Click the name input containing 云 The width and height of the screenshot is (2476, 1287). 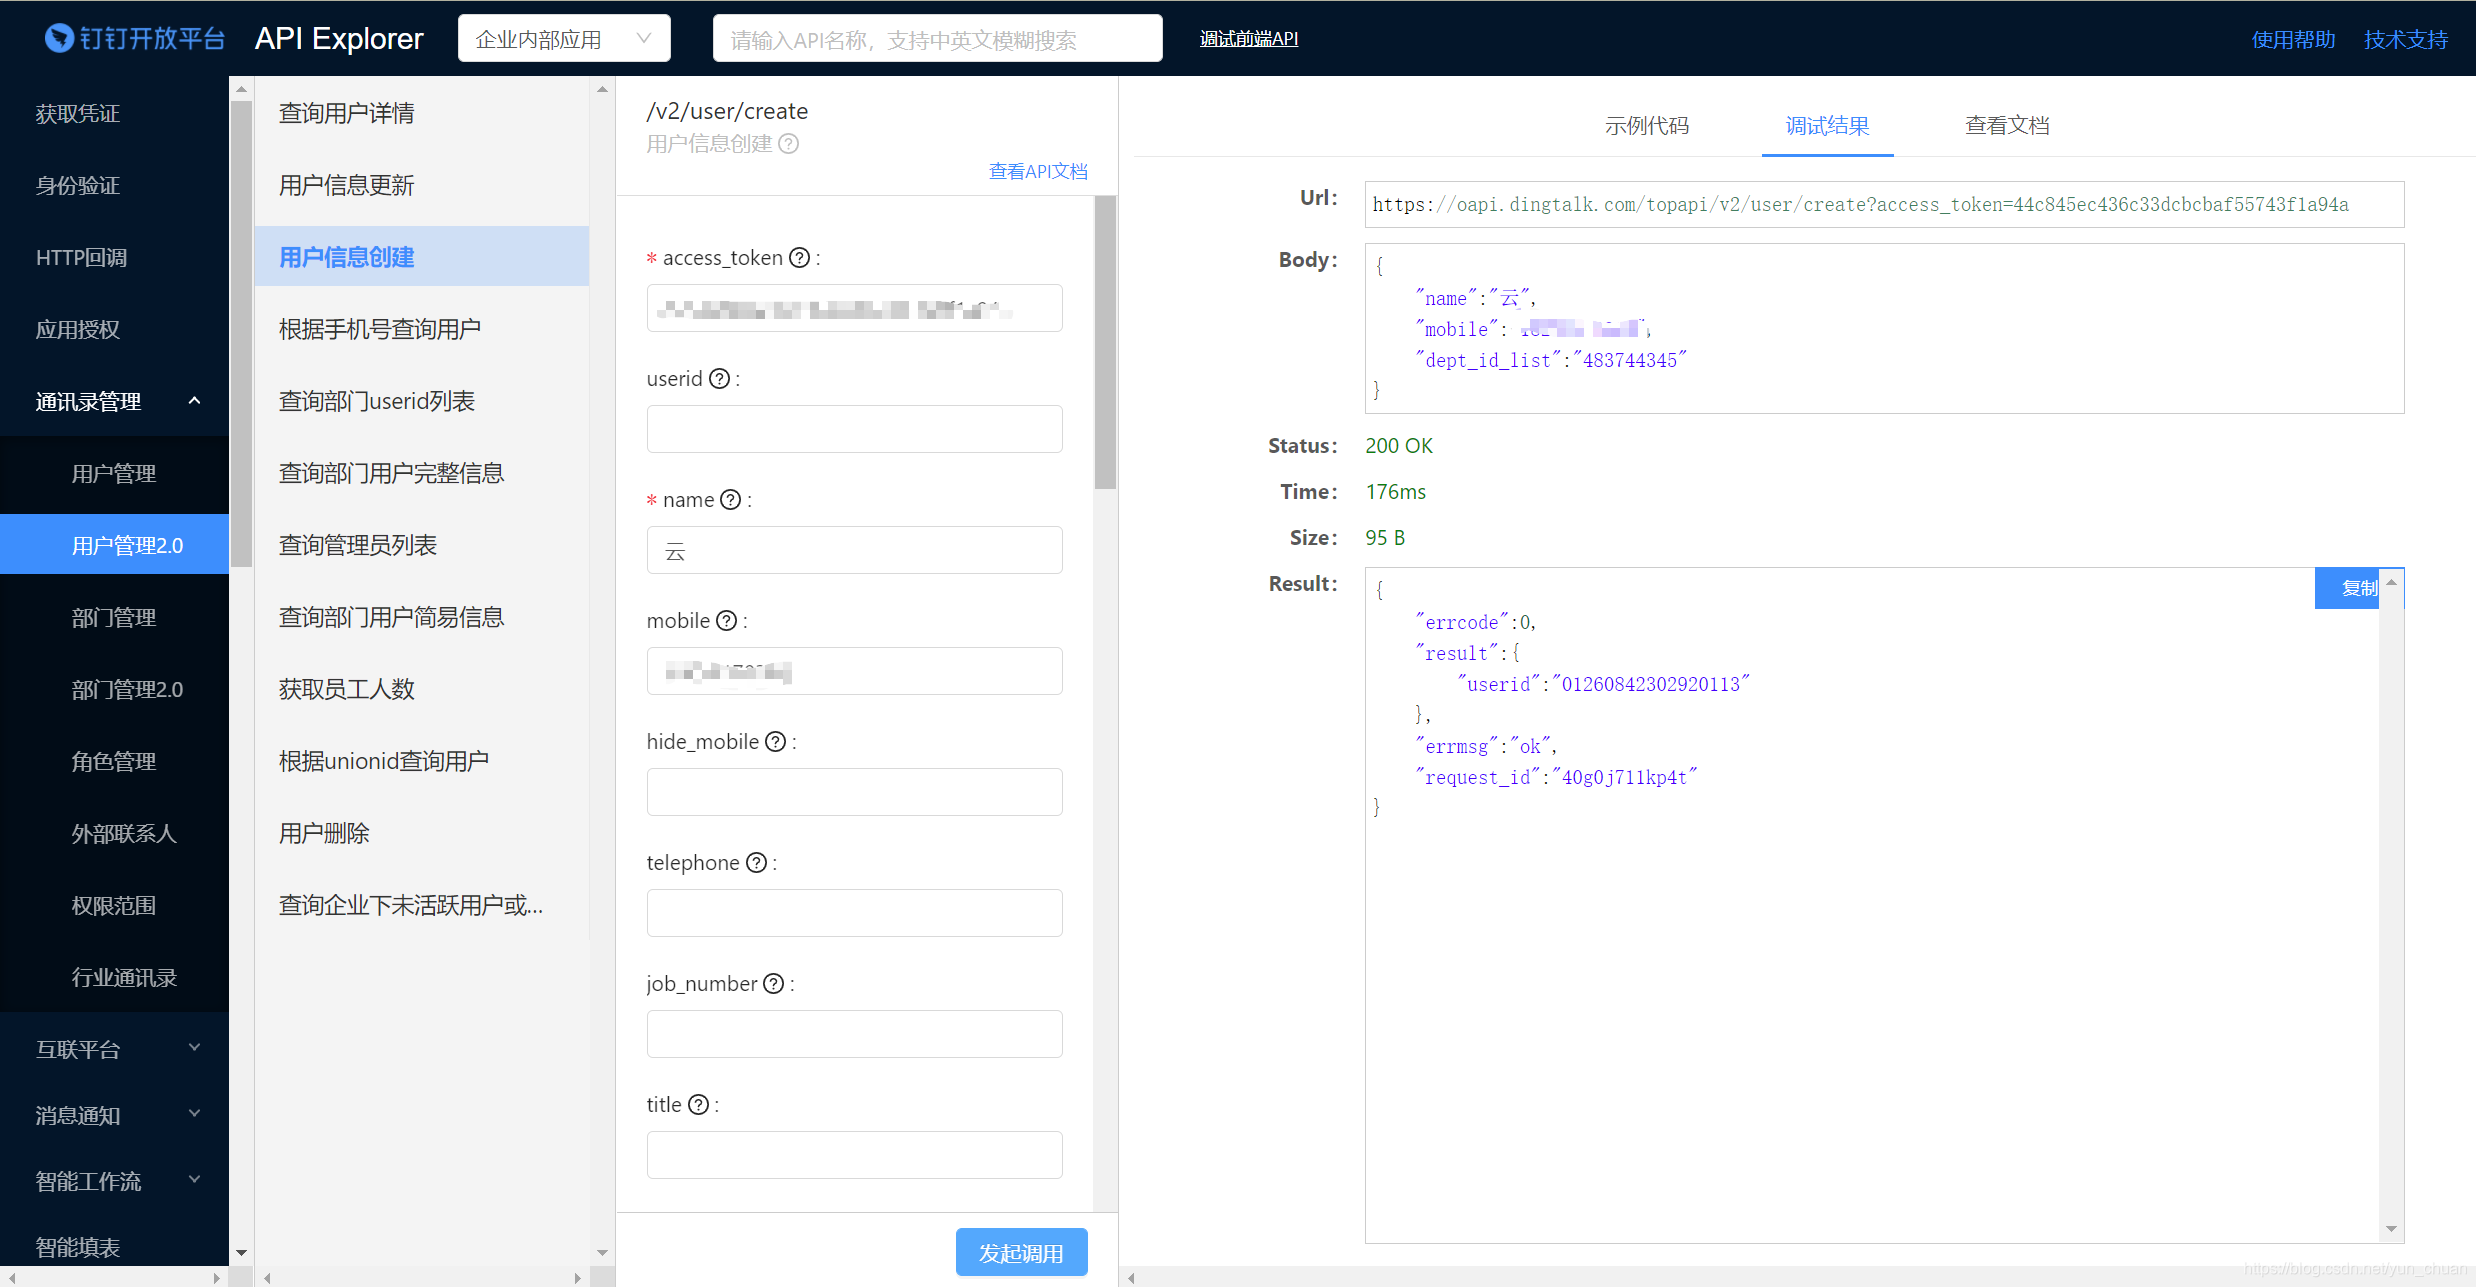click(x=854, y=550)
